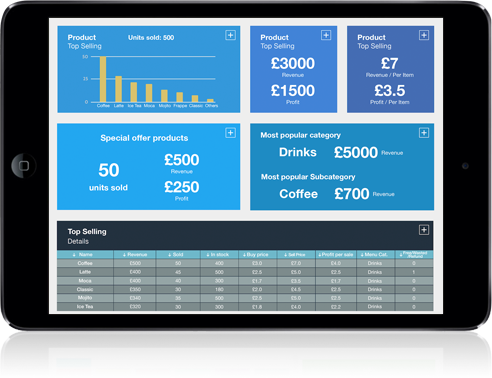Image resolution: width=492 pixels, height=378 pixels.
Task: Sort table by Name column
Action: point(85,254)
